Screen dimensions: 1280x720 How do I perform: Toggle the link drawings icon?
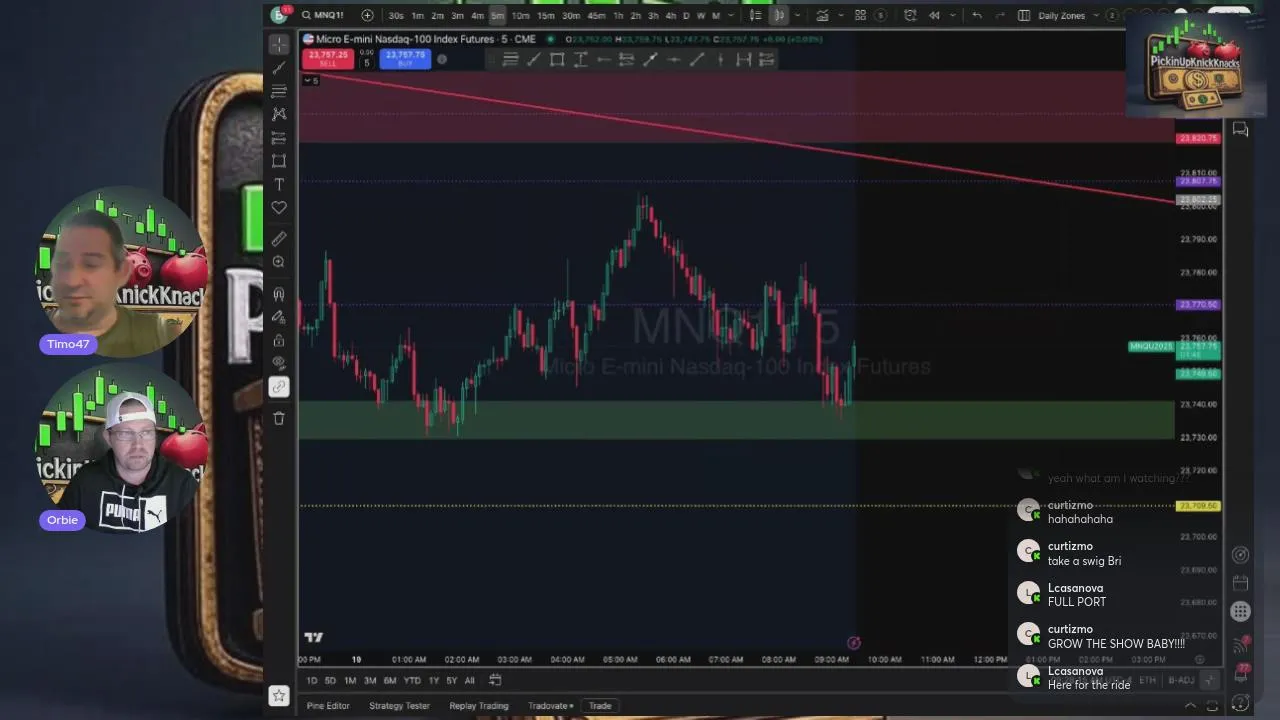pos(279,387)
